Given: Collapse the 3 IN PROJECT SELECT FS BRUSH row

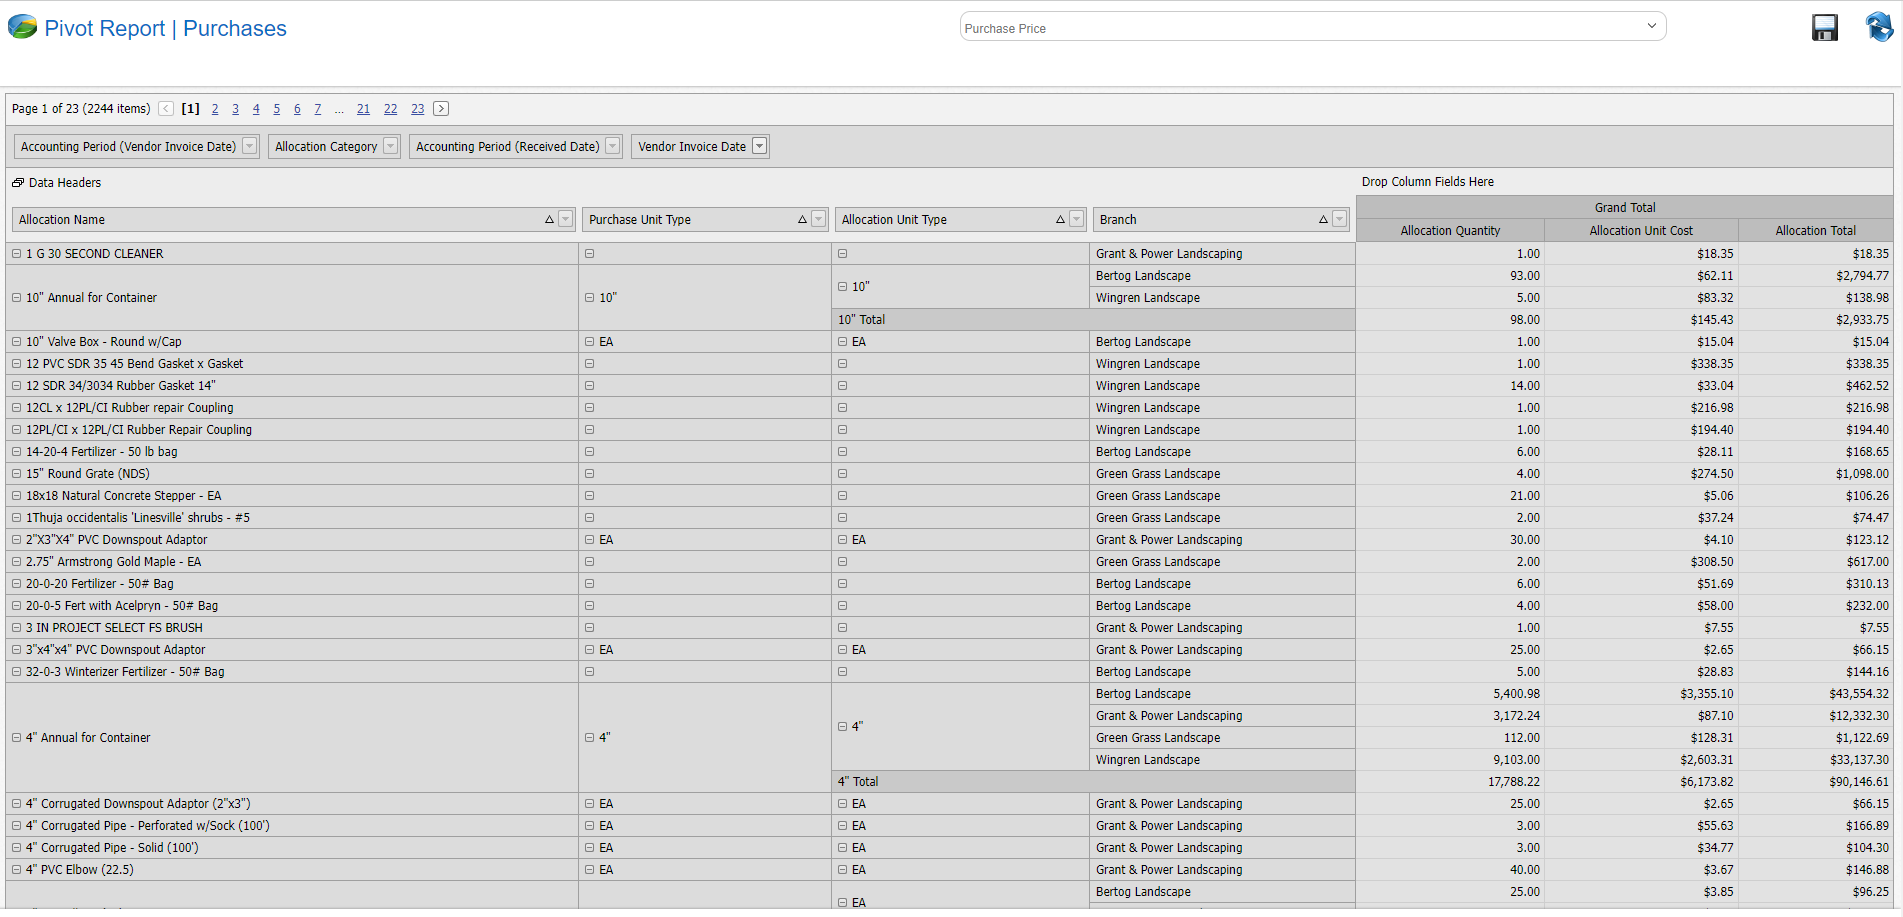Looking at the screenshot, I should click(x=16, y=628).
